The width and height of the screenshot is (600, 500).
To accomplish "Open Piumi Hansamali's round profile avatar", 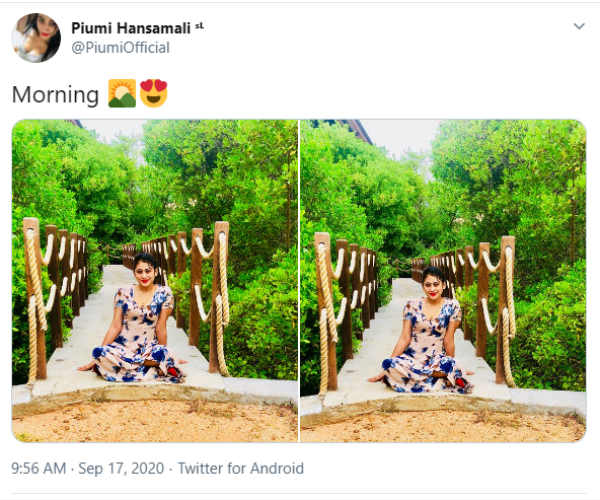I will pos(36,37).
